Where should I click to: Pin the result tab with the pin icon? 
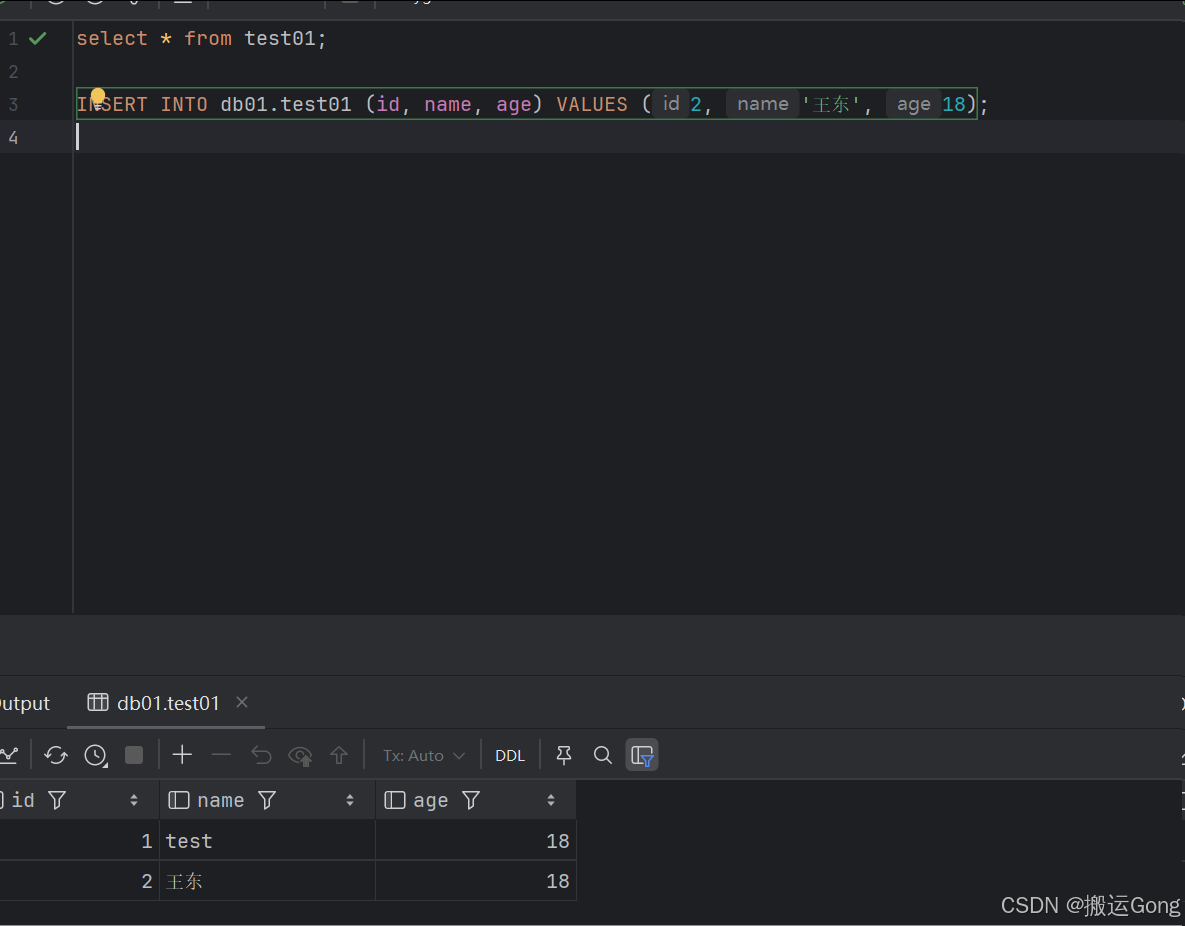564,755
